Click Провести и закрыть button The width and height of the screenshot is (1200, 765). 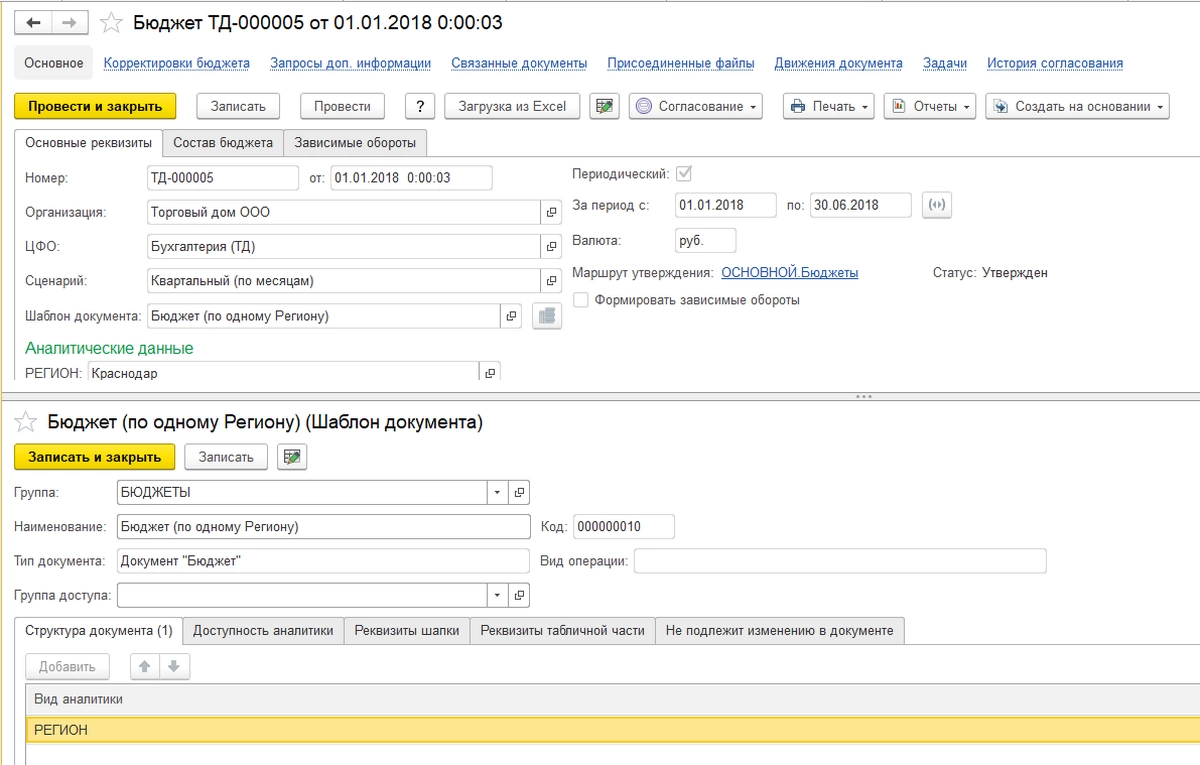click(95, 106)
